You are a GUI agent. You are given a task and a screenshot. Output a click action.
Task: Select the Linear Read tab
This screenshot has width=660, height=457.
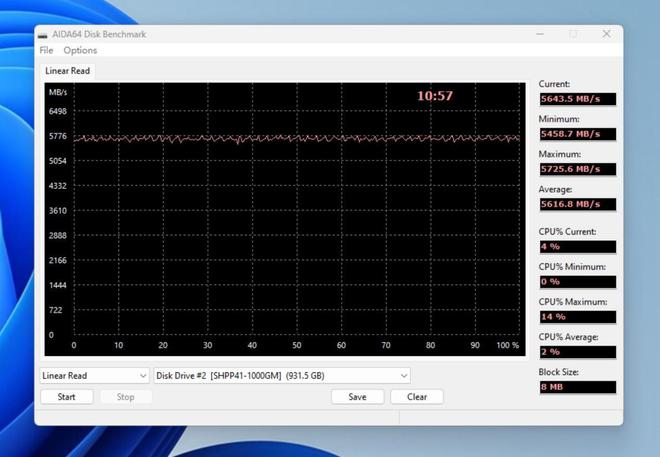(67, 71)
